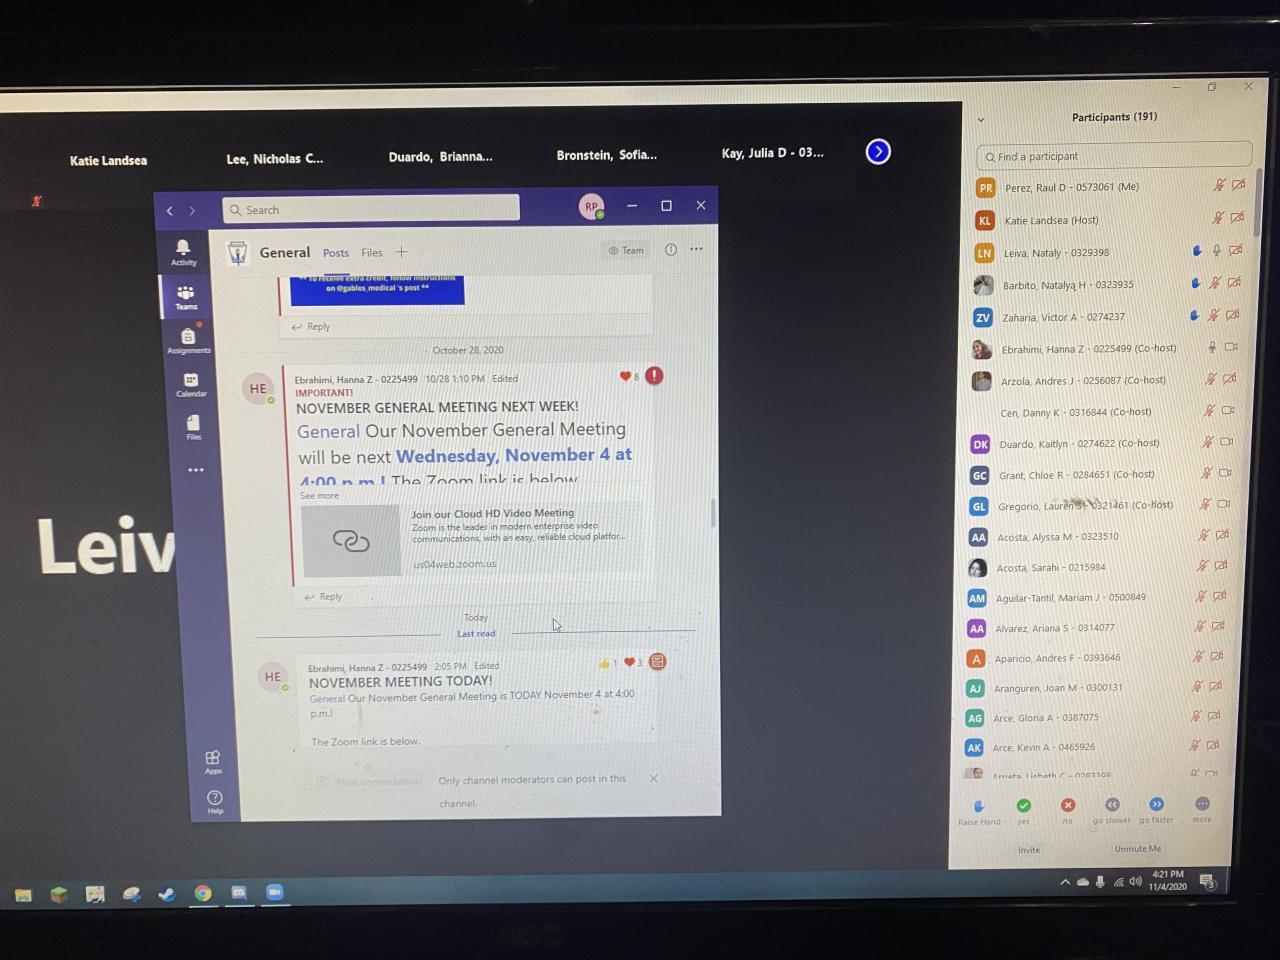Open the more feedback options
This screenshot has height=960, width=1280.
pyautogui.click(x=1202, y=809)
